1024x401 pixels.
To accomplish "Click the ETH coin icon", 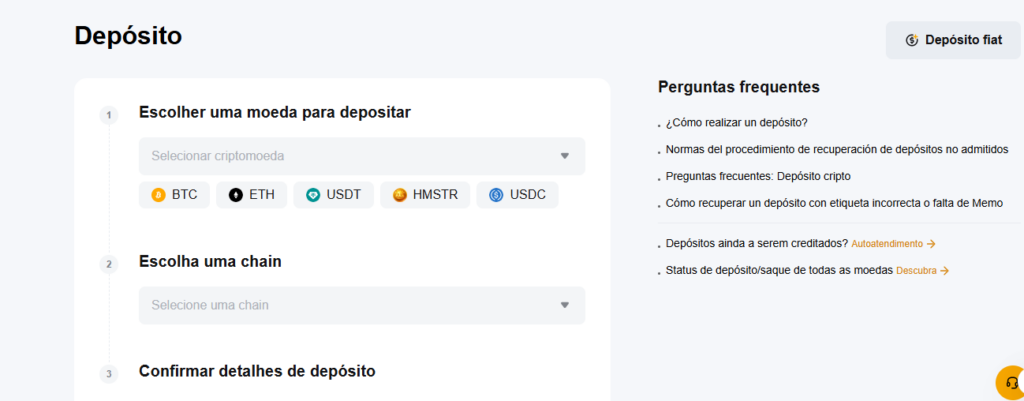I will coord(236,195).
